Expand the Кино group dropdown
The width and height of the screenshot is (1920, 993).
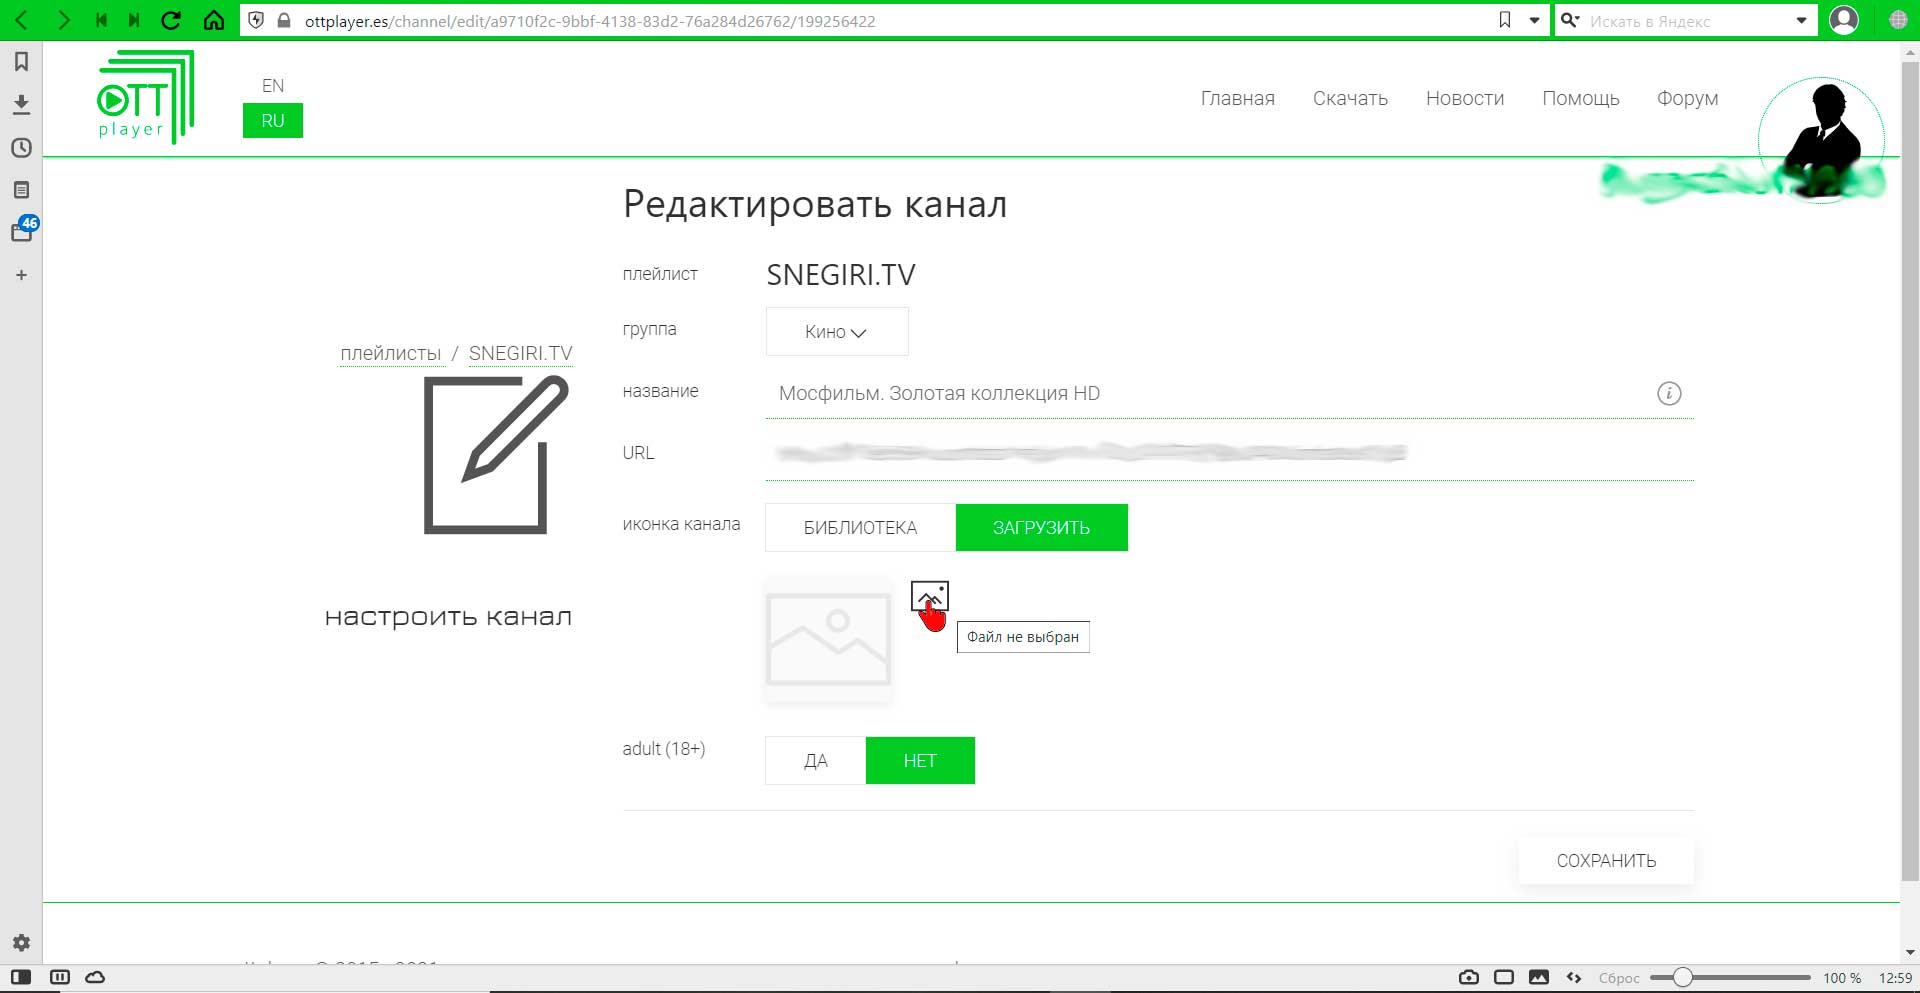[837, 332]
